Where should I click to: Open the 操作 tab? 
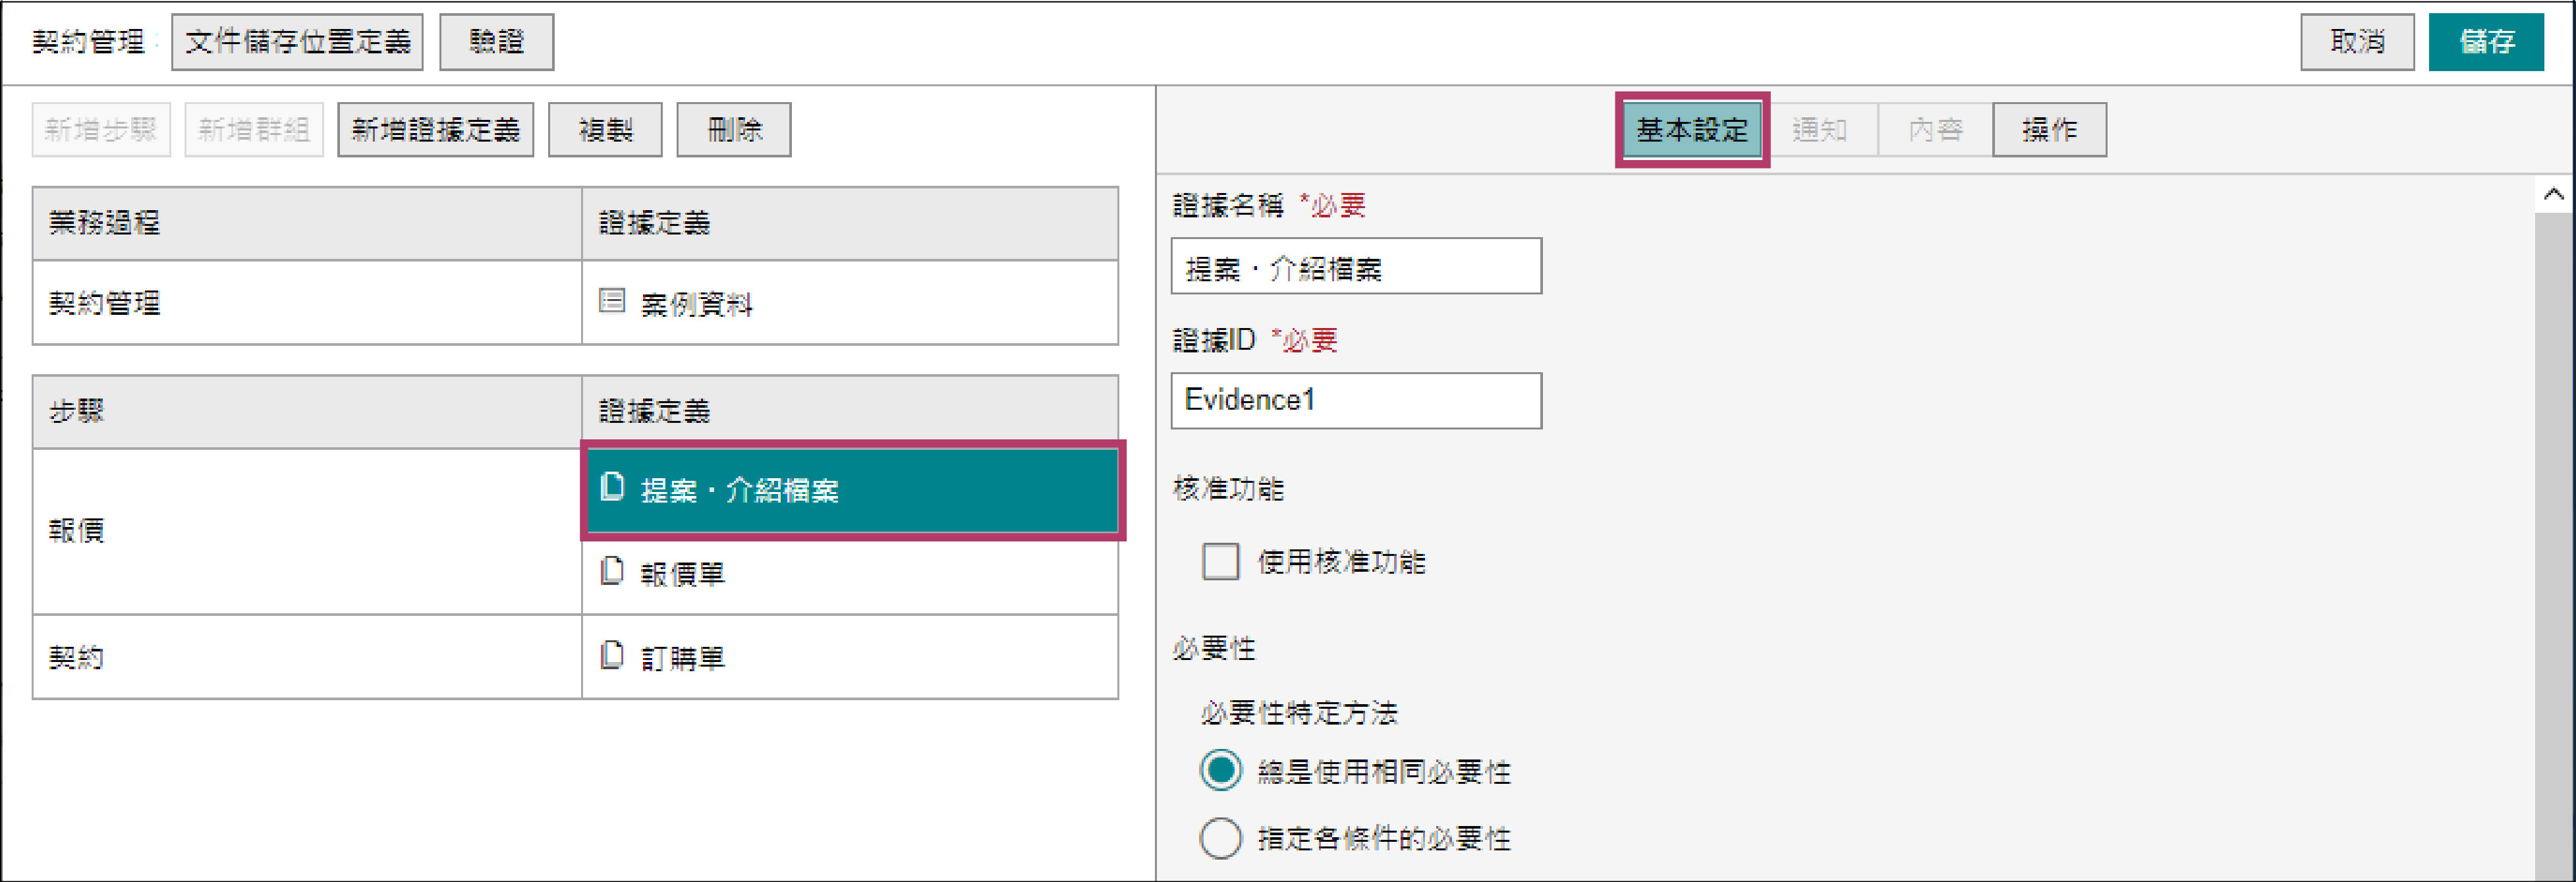2048,130
